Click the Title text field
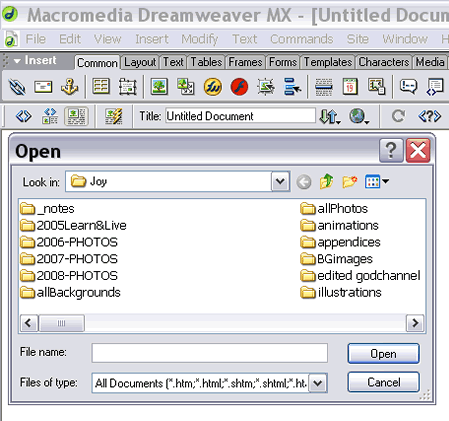 click(x=240, y=116)
